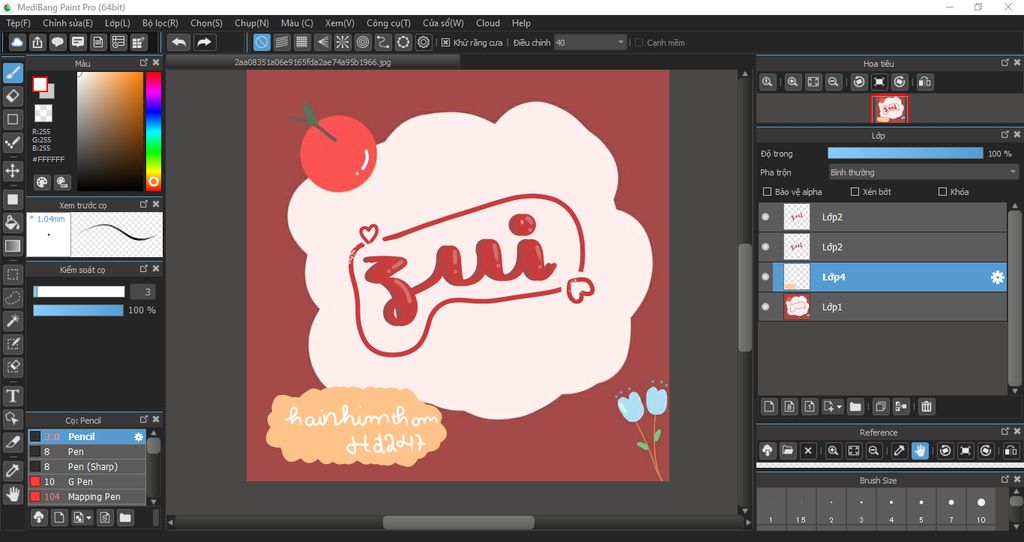
Task: Open settings gear on Lớp4 layer
Action: pyautogui.click(x=997, y=277)
